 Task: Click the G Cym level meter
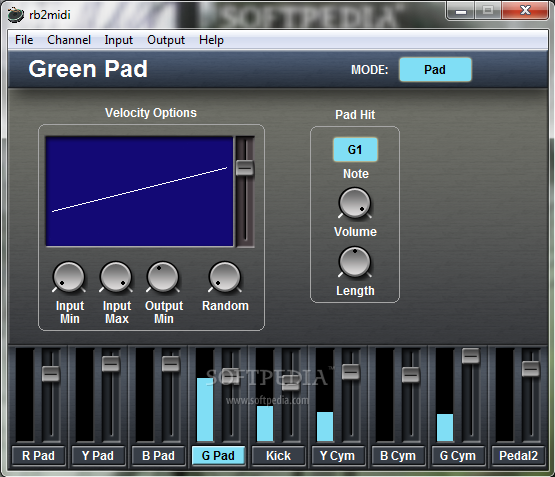tap(445, 395)
